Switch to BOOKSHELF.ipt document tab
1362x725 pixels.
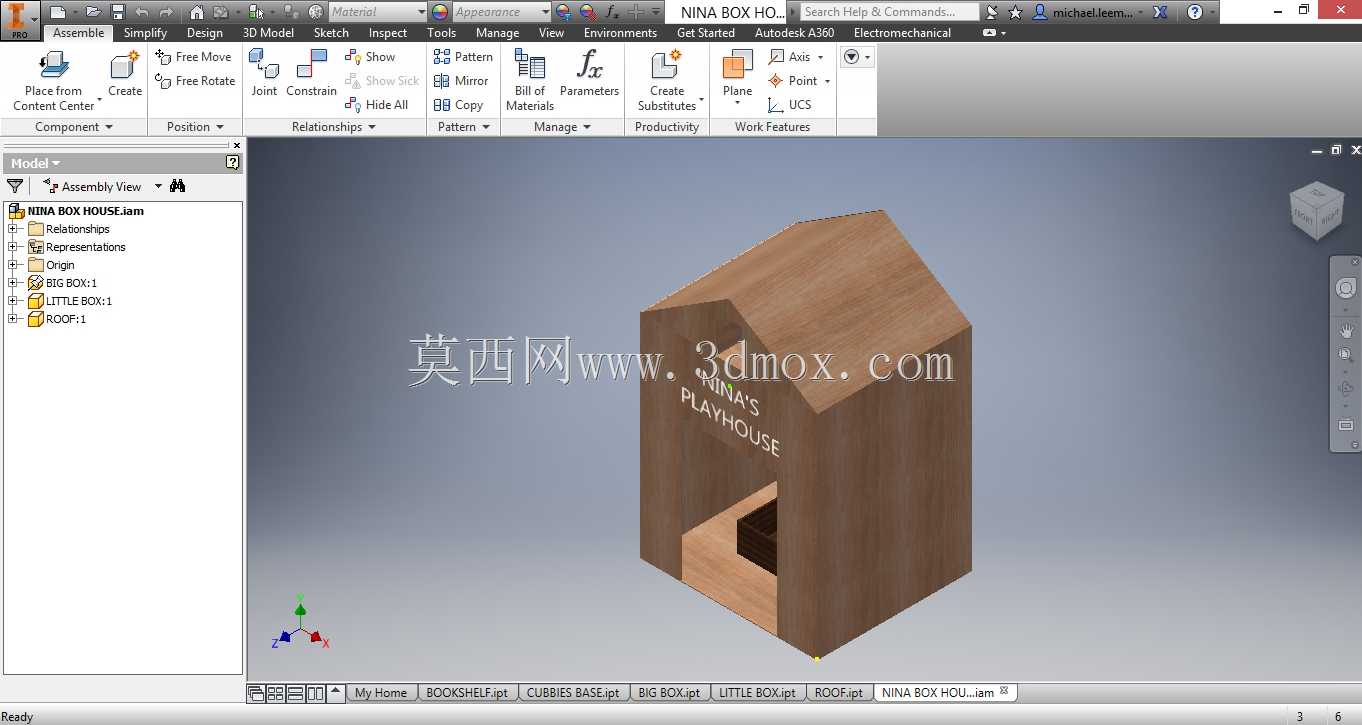point(467,692)
